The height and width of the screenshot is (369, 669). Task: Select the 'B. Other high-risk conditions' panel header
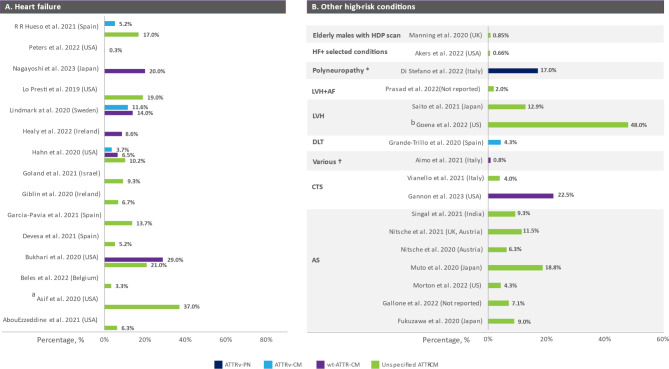(x=485, y=7)
